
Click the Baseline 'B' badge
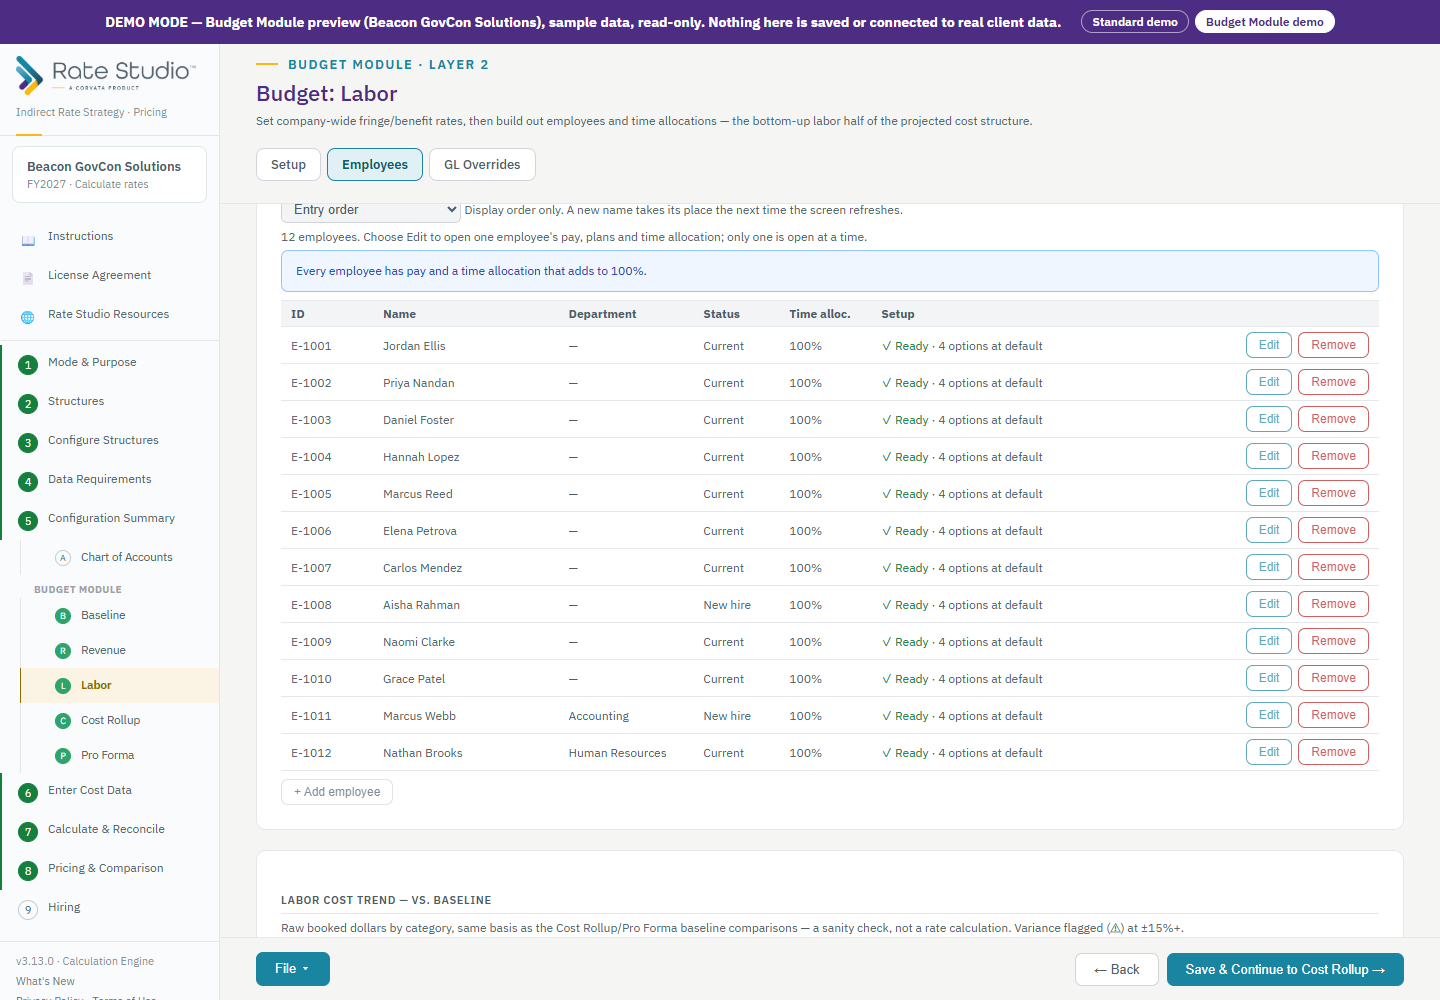(63, 616)
